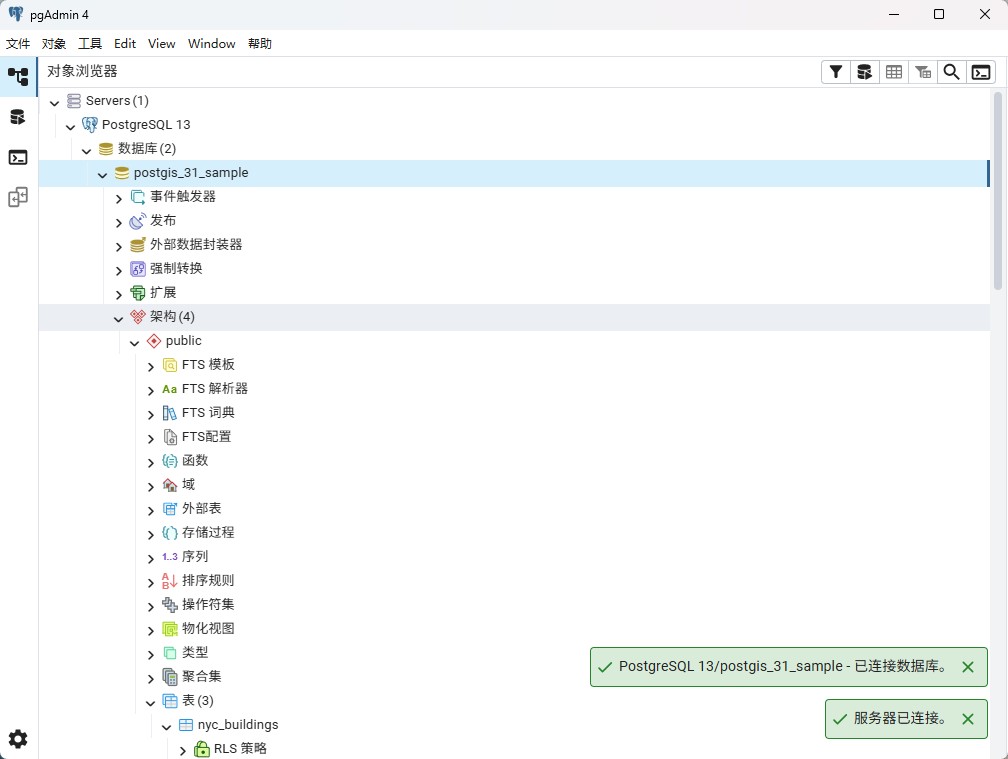Collapse the 表 (3) tables node
Viewport: 1008px width, 759px height.
pos(150,702)
